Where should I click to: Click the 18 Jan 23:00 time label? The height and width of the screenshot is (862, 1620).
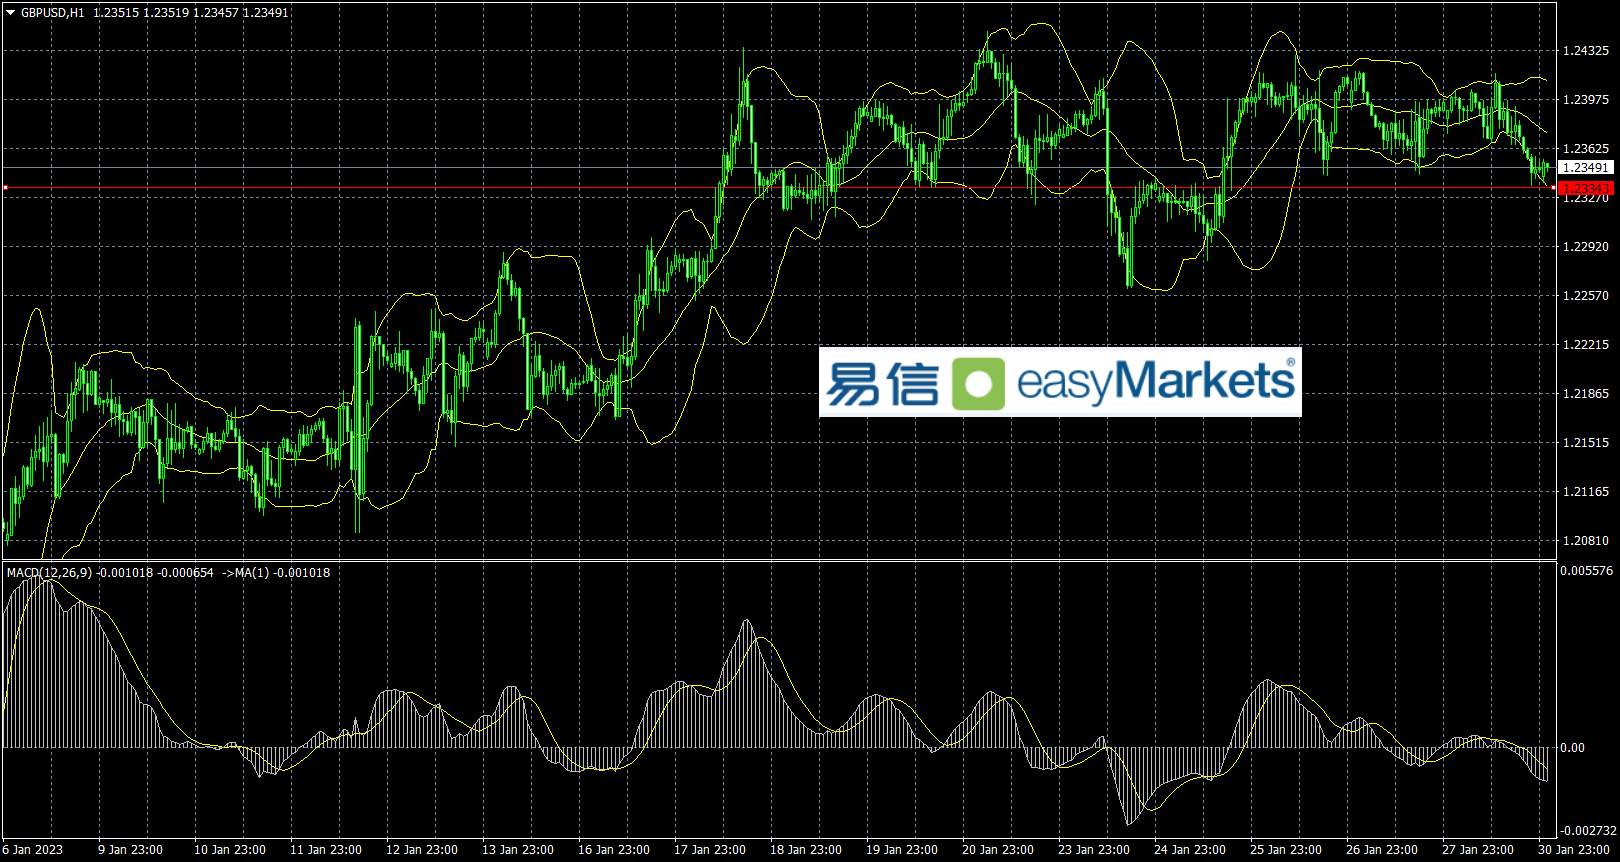point(806,850)
